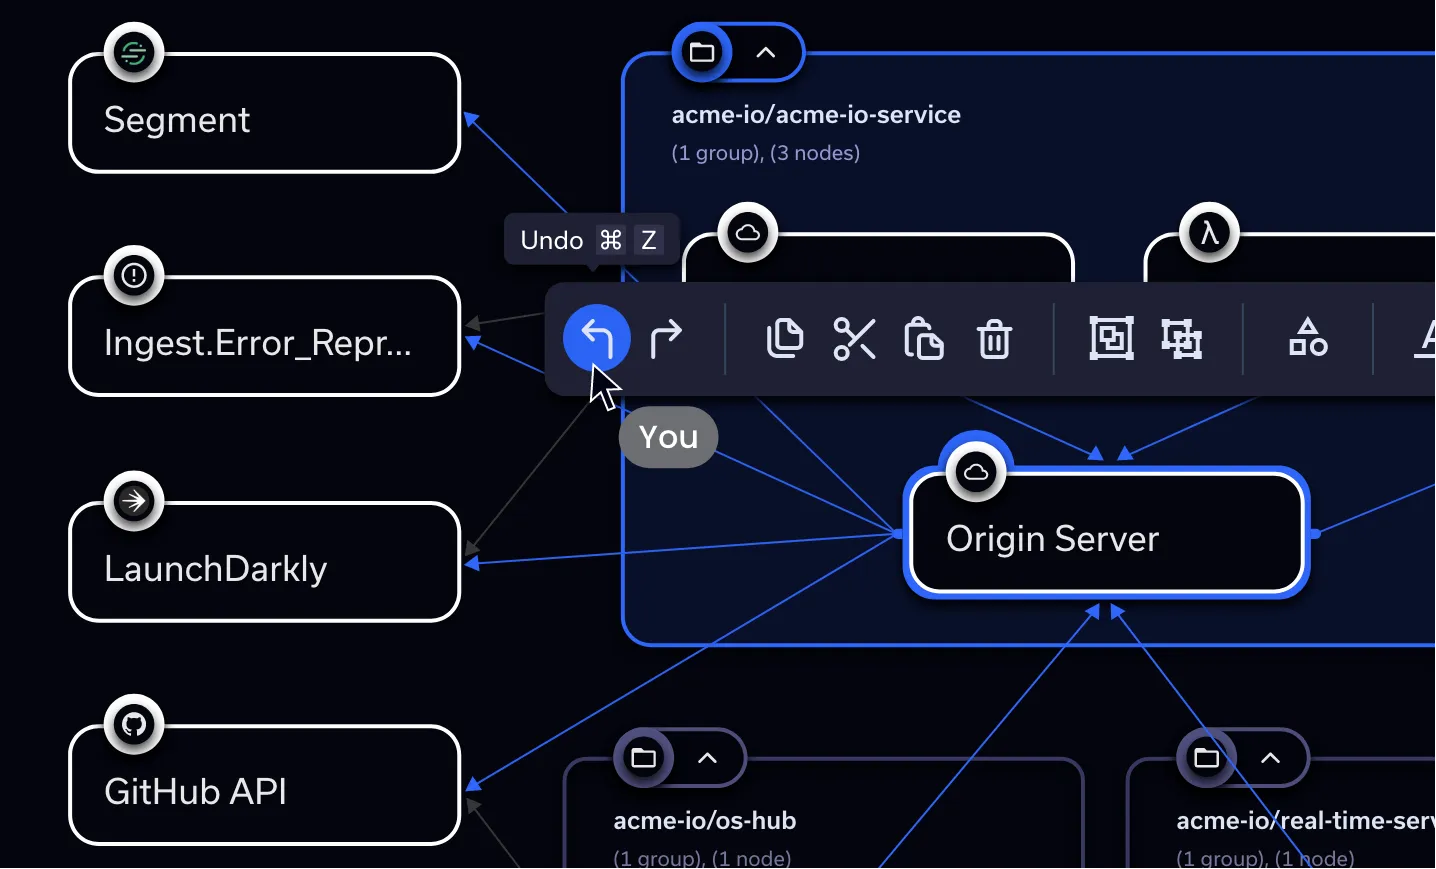The image size is (1436, 869).
Task: Click the acme-io-service folder icon
Action: 702,52
